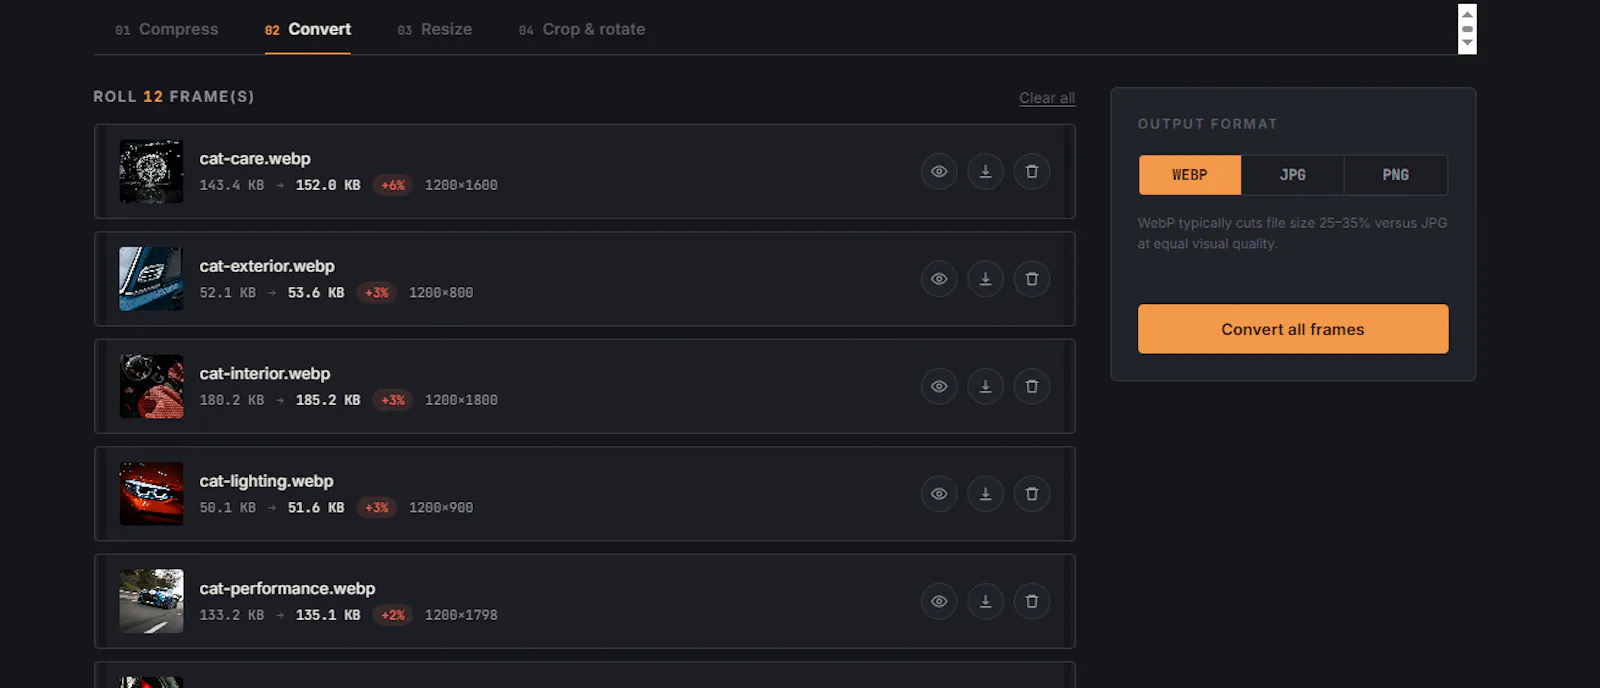Choose PNG output format
Viewport: 1600px width, 688px height.
1396,175
